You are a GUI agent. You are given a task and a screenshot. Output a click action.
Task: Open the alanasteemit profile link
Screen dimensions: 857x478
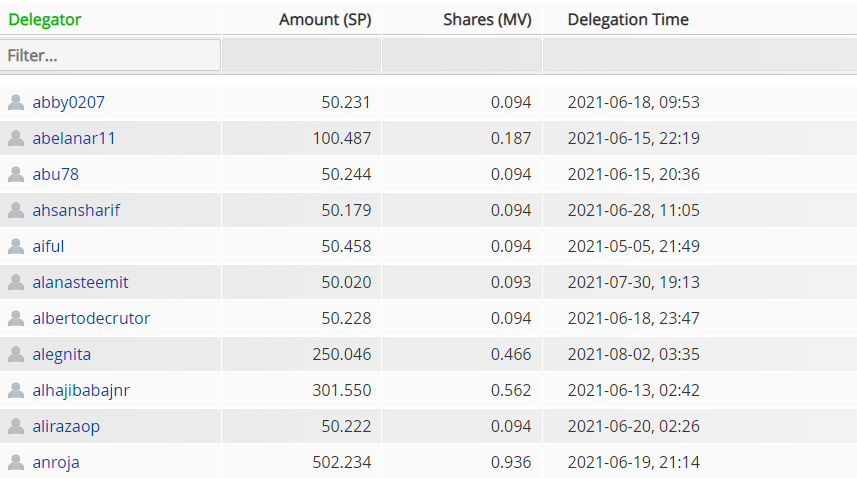(x=80, y=282)
